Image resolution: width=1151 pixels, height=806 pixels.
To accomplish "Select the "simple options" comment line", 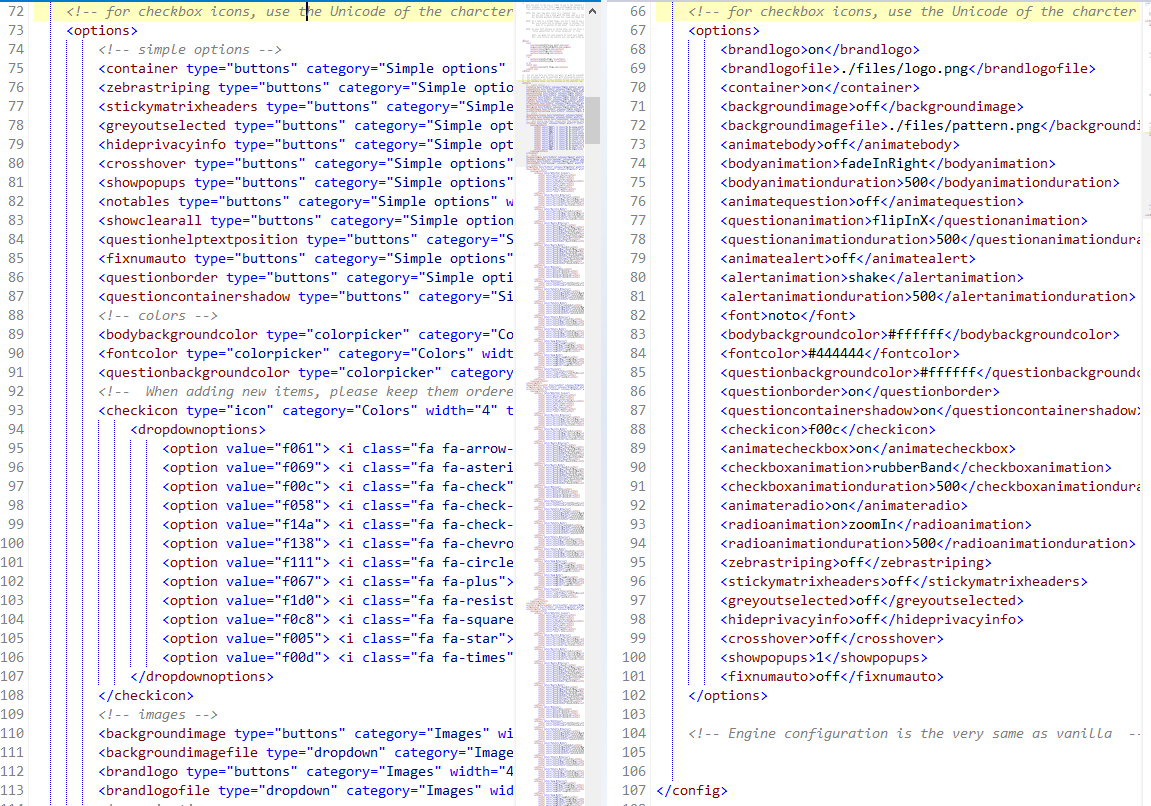I will (x=190, y=49).
